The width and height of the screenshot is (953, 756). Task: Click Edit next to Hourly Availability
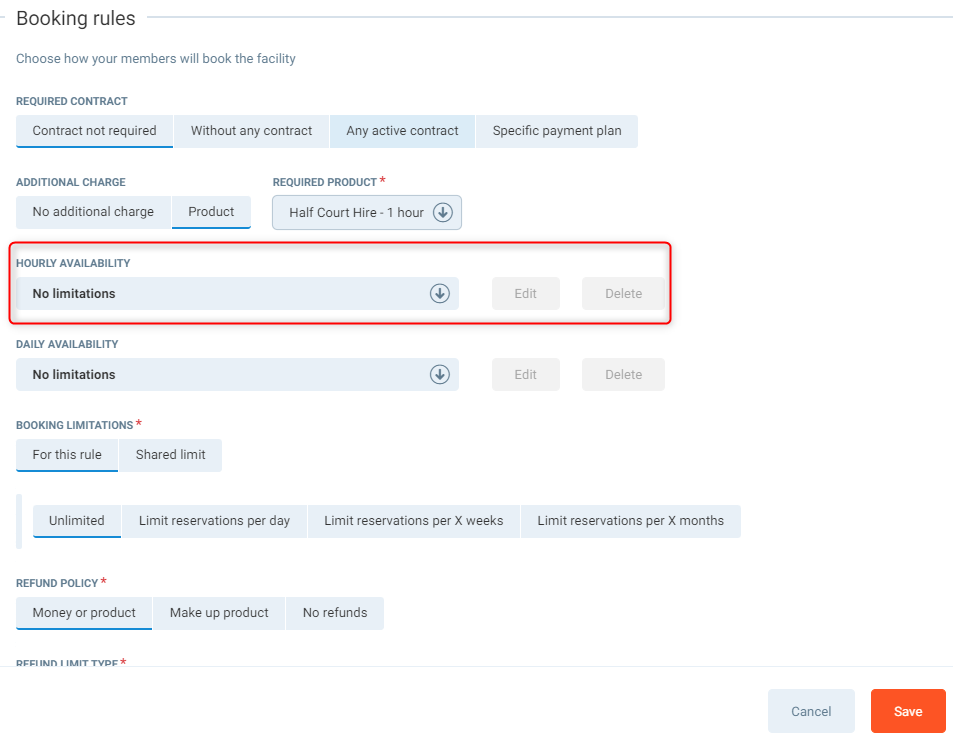click(x=525, y=294)
